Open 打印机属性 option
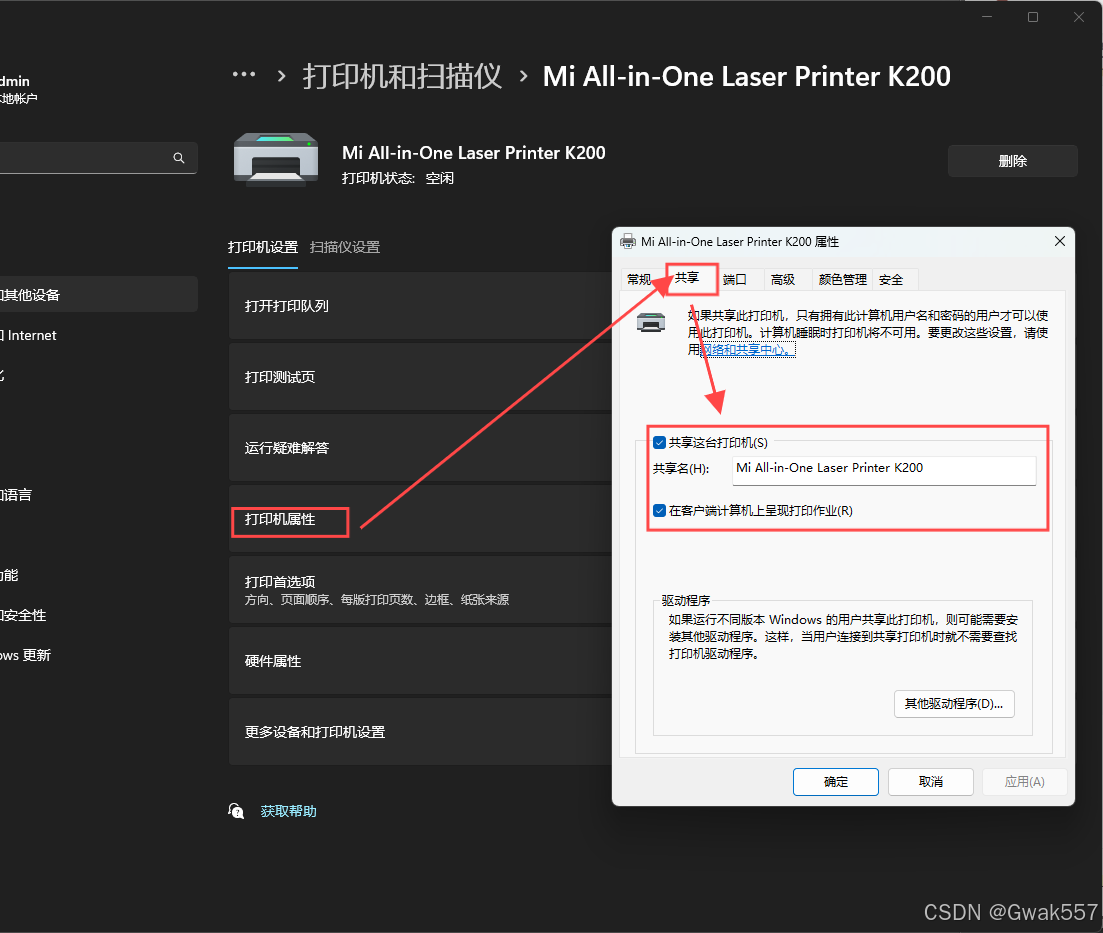1103x933 pixels. click(420, 519)
